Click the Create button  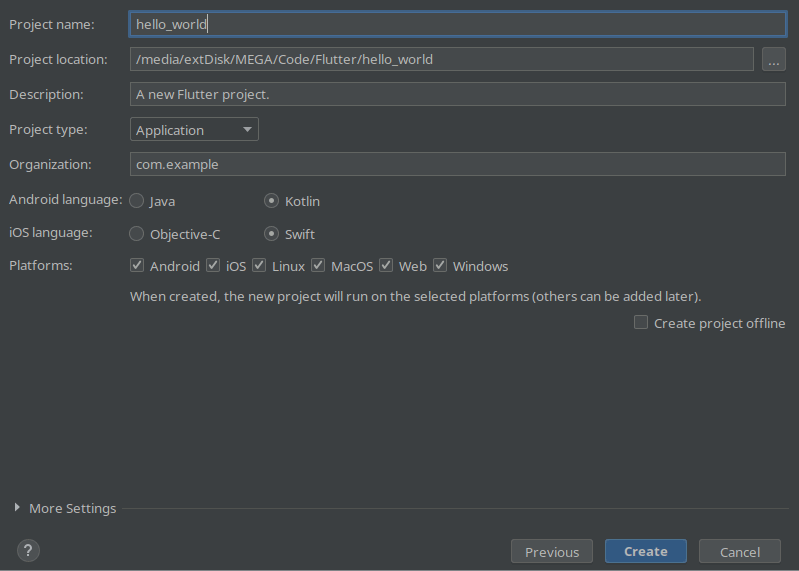646,552
